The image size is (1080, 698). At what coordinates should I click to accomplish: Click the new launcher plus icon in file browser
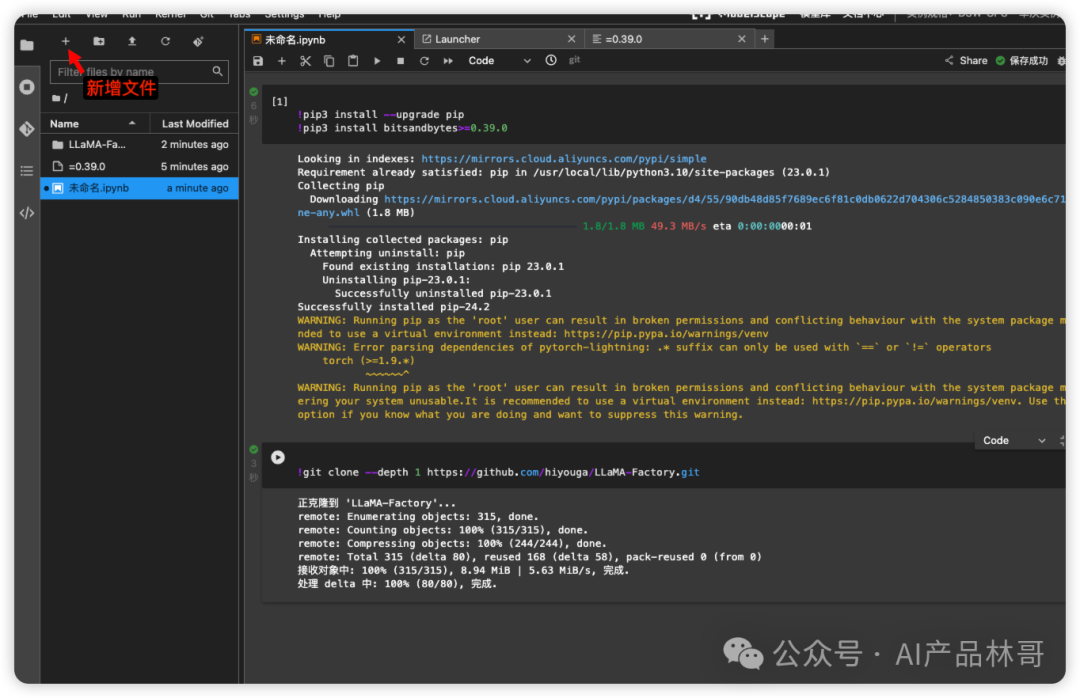point(65,41)
